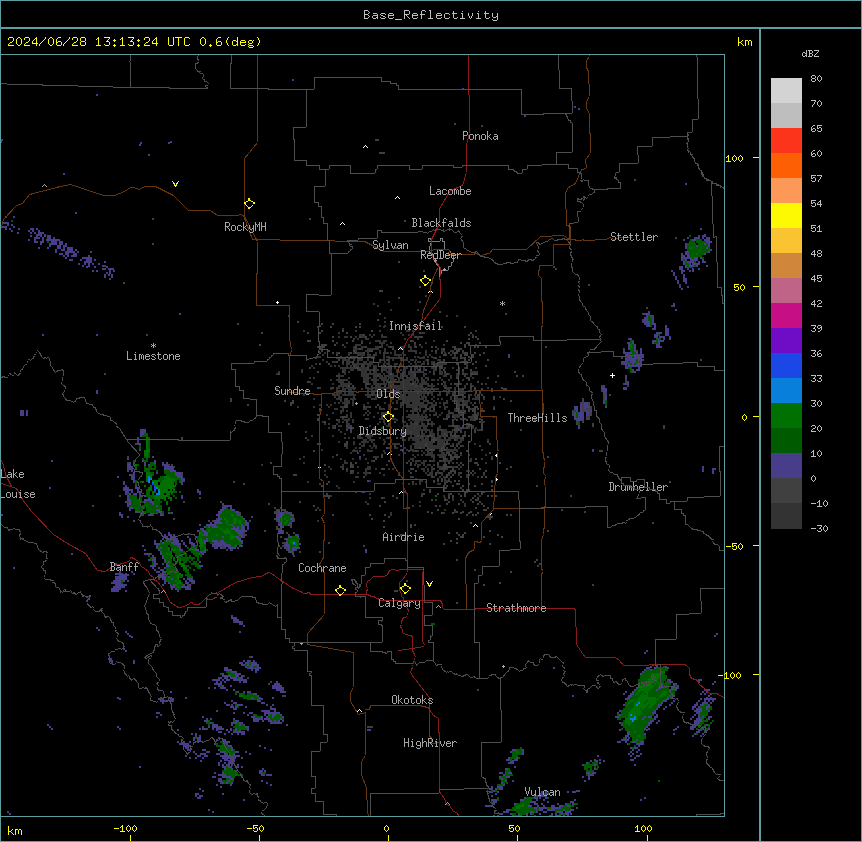The height and width of the screenshot is (842, 862).
Task: Pick the dark orange swatch in dBZ legend
Action: coord(786,165)
